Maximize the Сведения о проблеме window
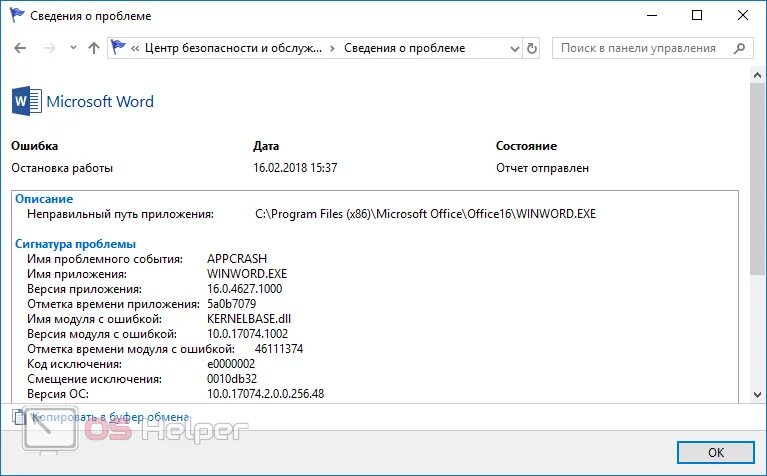This screenshot has width=767, height=476. (697, 15)
